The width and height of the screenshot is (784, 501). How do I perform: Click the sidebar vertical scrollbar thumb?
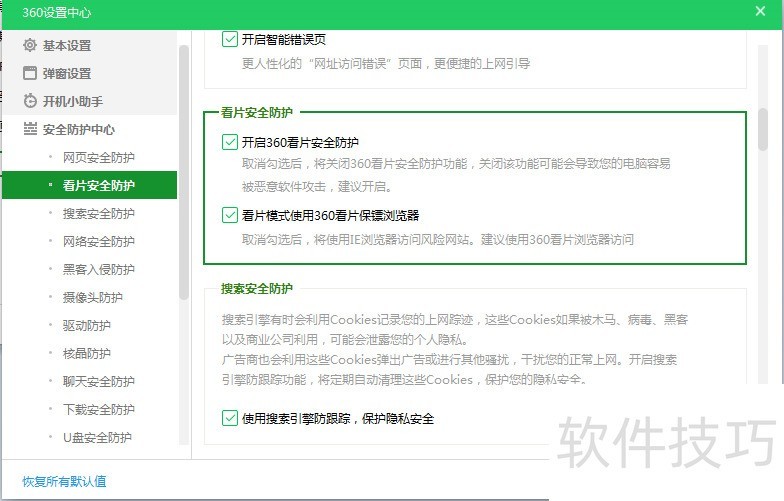tap(184, 172)
